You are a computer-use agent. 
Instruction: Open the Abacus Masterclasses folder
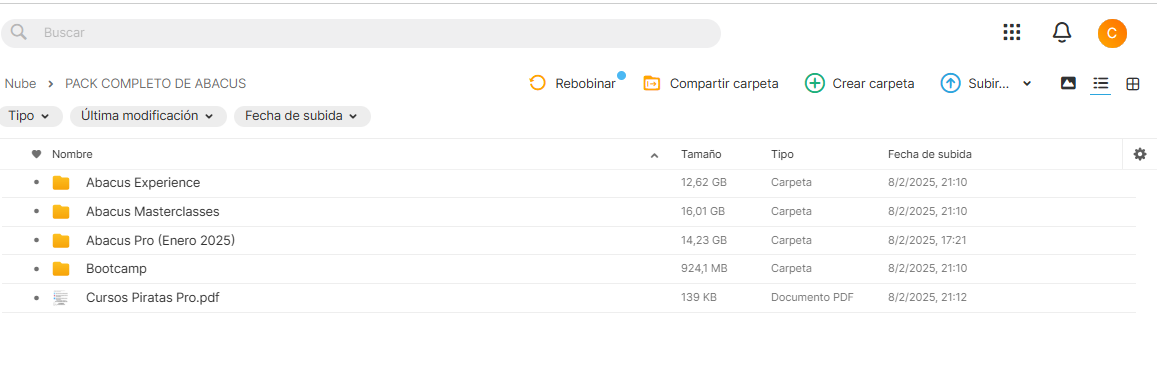(153, 212)
